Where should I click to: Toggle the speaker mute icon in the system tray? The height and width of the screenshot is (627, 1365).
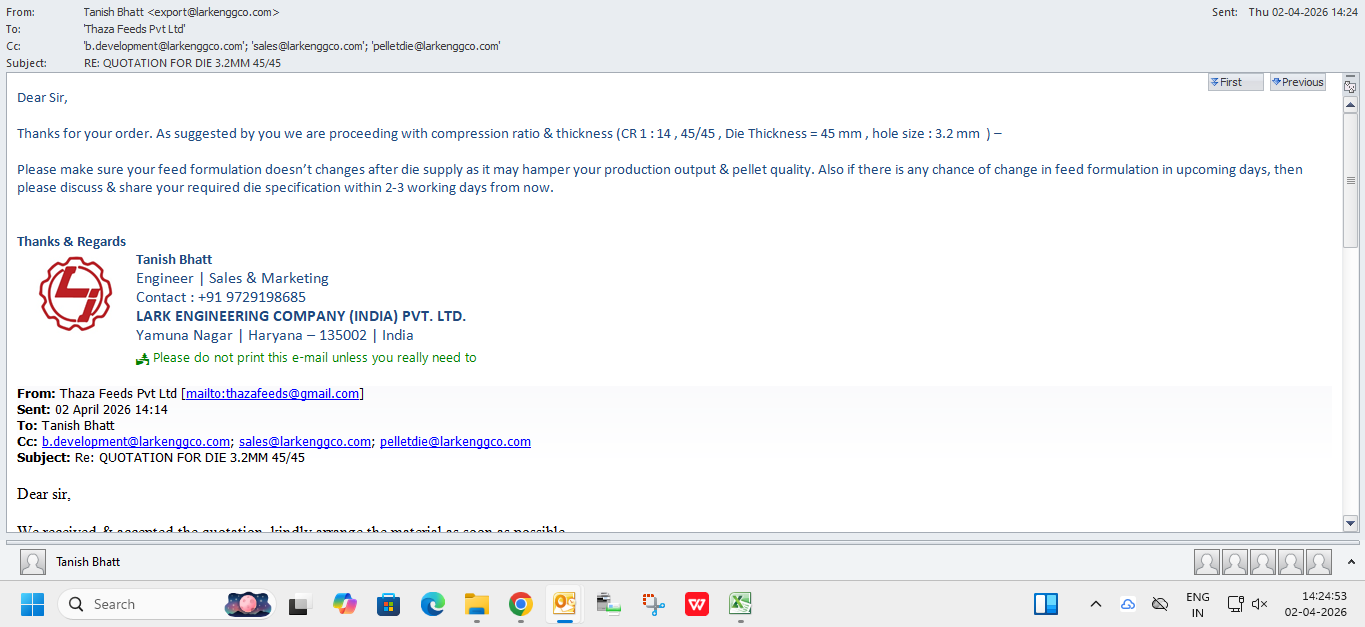[x=1260, y=604]
